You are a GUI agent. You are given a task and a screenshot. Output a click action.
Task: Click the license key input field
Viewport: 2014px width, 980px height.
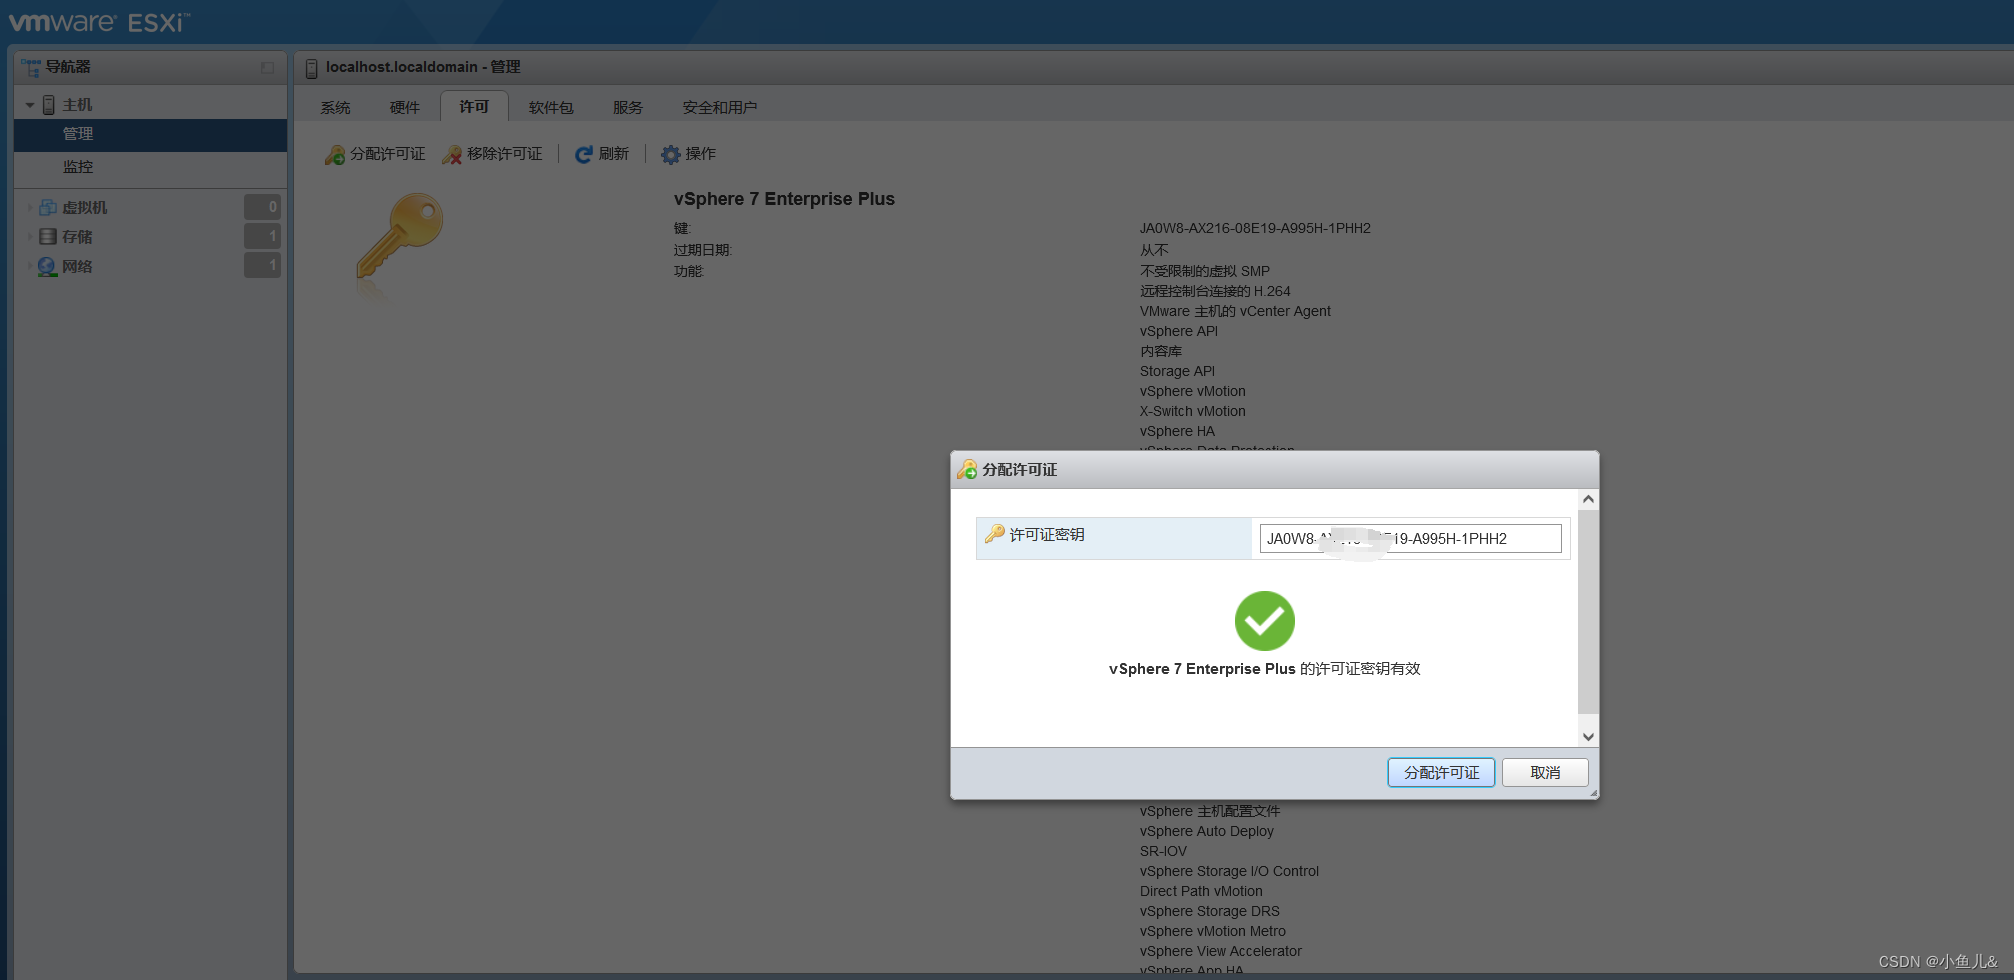[1410, 538]
